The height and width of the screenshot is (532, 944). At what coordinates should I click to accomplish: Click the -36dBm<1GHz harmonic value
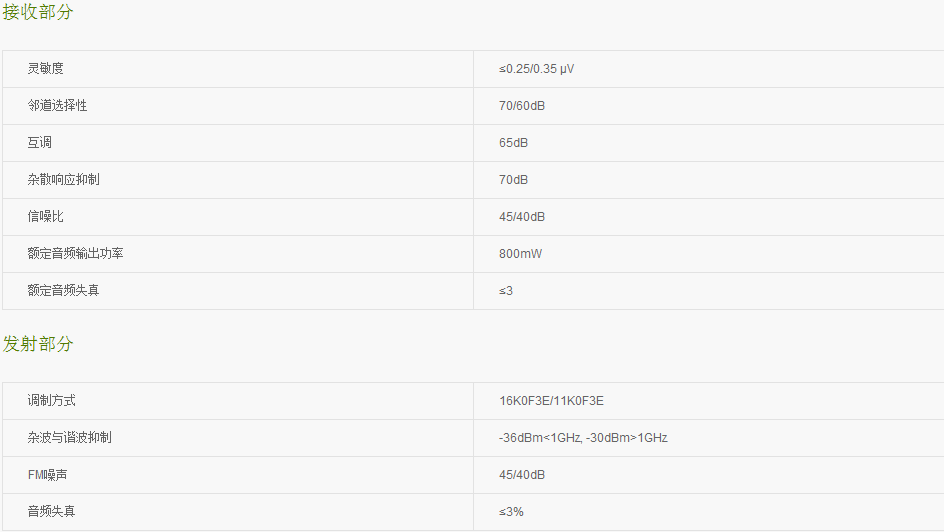(x=539, y=438)
